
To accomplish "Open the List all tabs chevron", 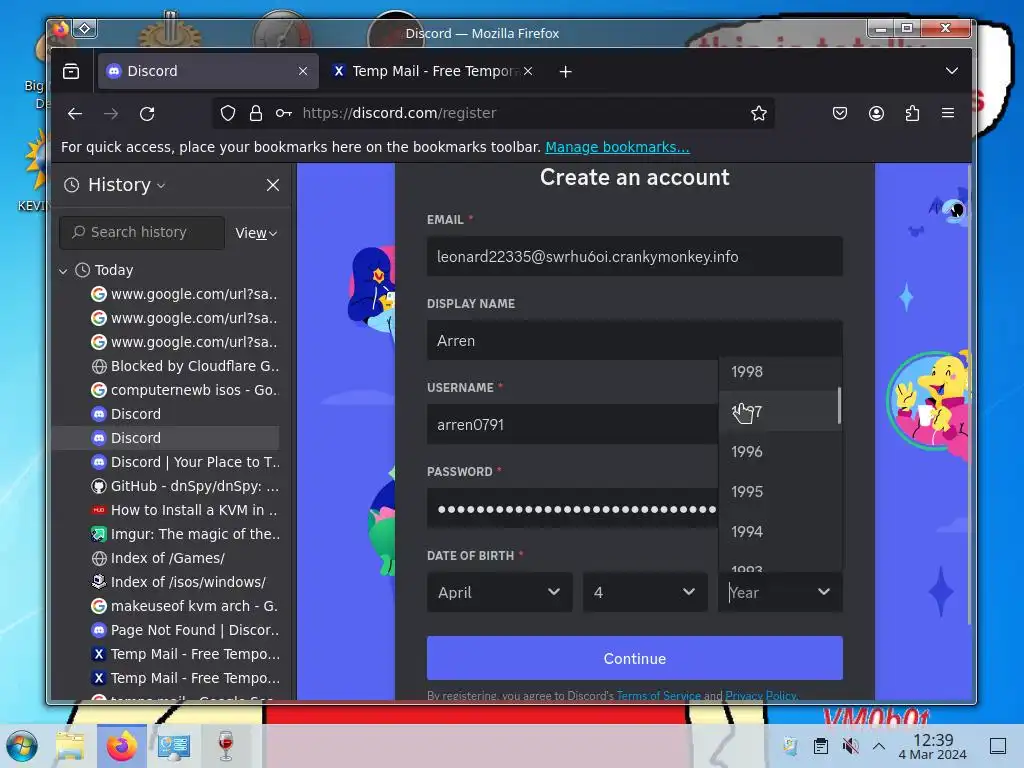I will [952, 71].
